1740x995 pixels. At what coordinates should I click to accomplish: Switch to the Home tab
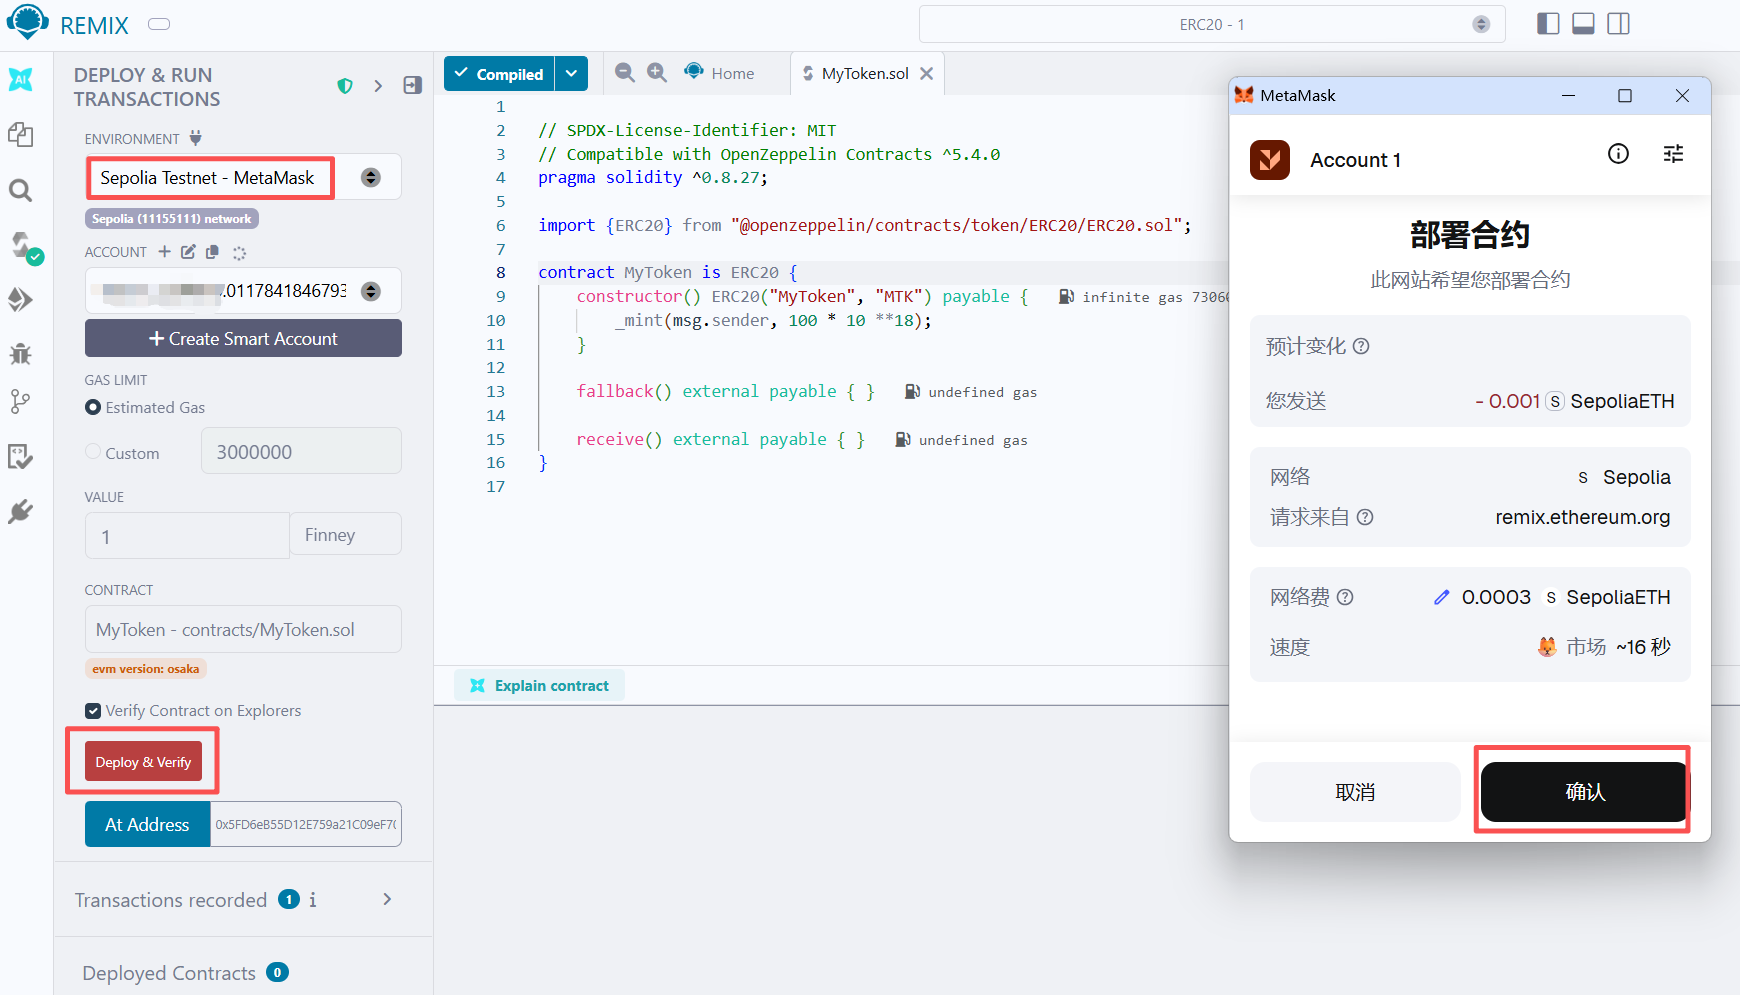720,73
